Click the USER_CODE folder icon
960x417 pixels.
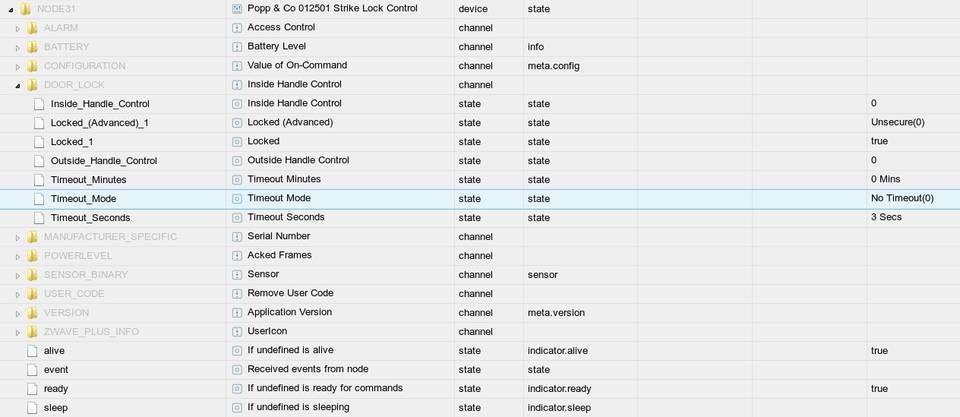pyautogui.click(x=32, y=293)
